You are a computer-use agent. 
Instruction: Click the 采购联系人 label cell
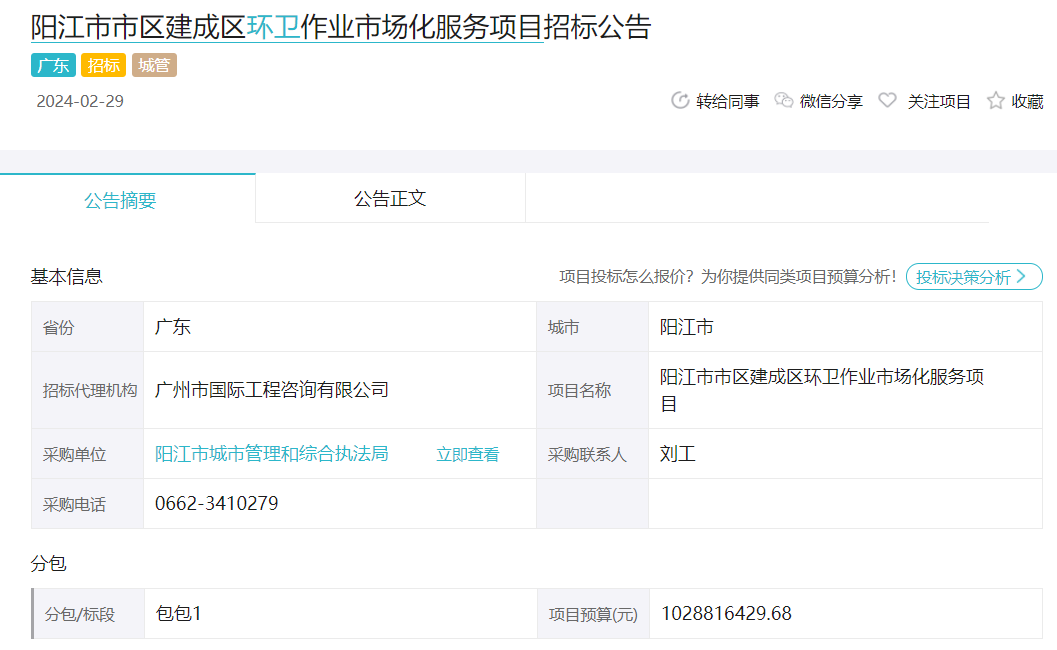(593, 454)
